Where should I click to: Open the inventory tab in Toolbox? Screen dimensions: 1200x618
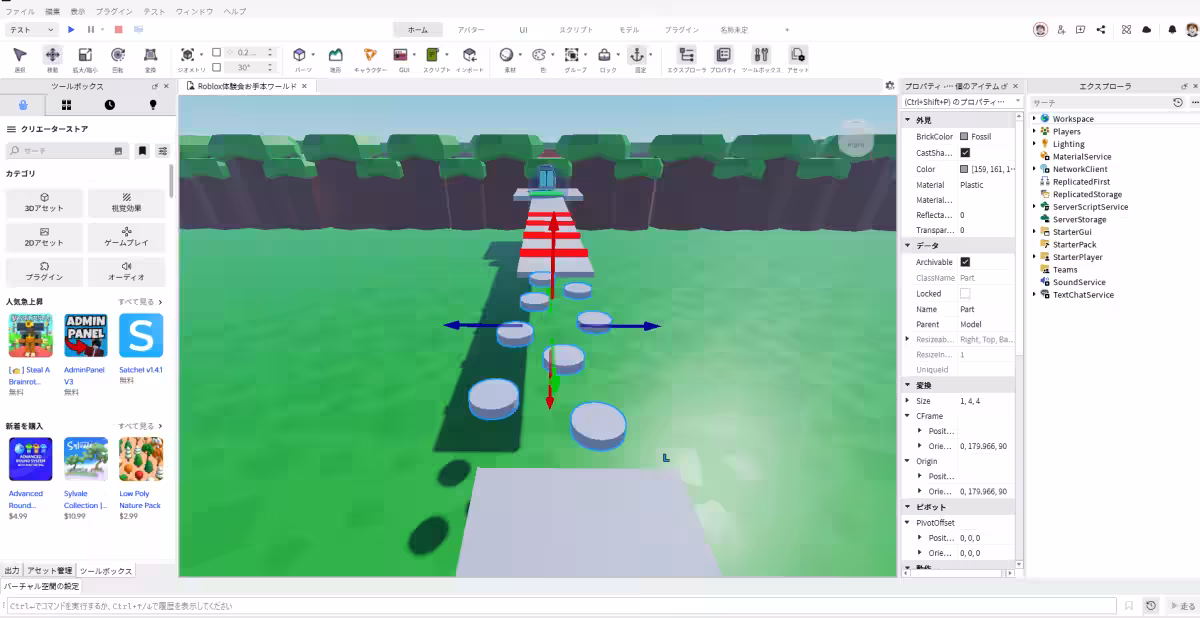(x=66, y=104)
